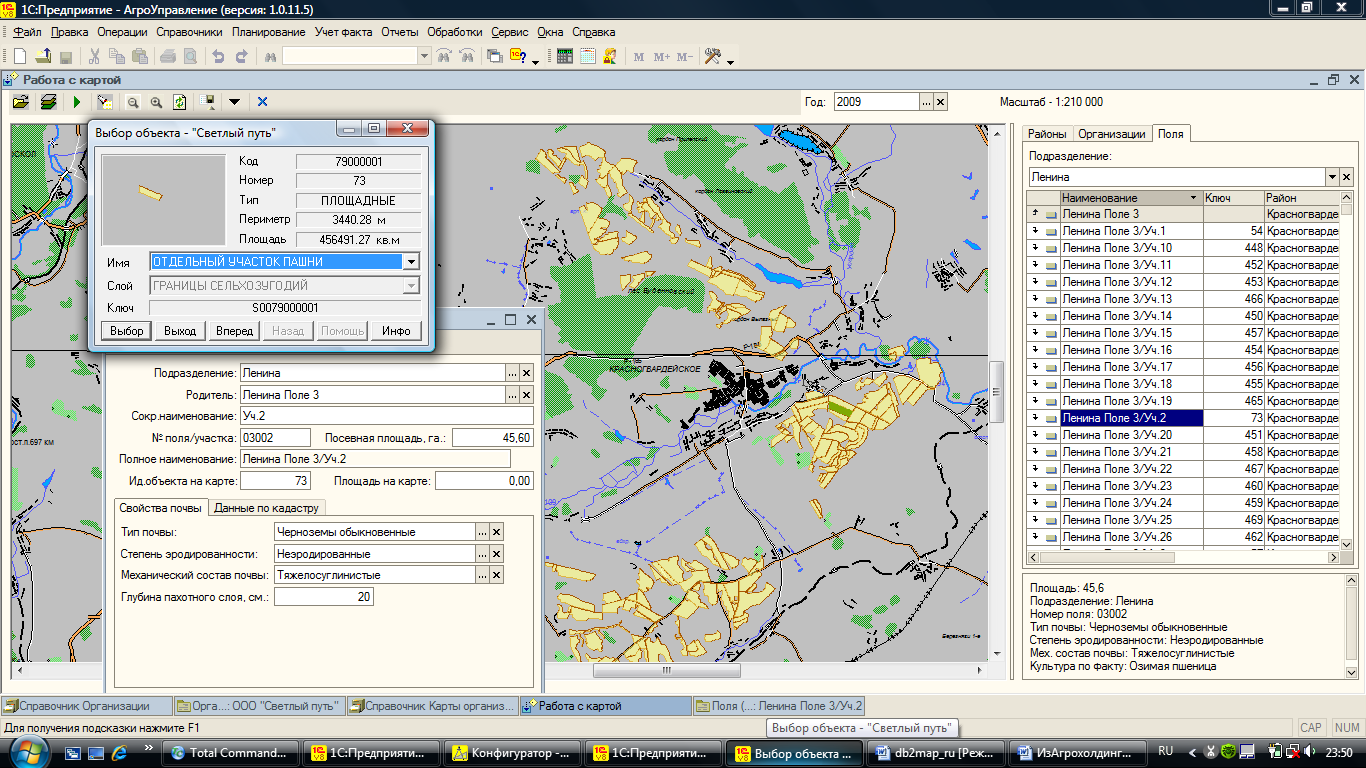The image size is (1366, 768).
Task: Switch to the Районы tab
Action: click(x=1048, y=134)
